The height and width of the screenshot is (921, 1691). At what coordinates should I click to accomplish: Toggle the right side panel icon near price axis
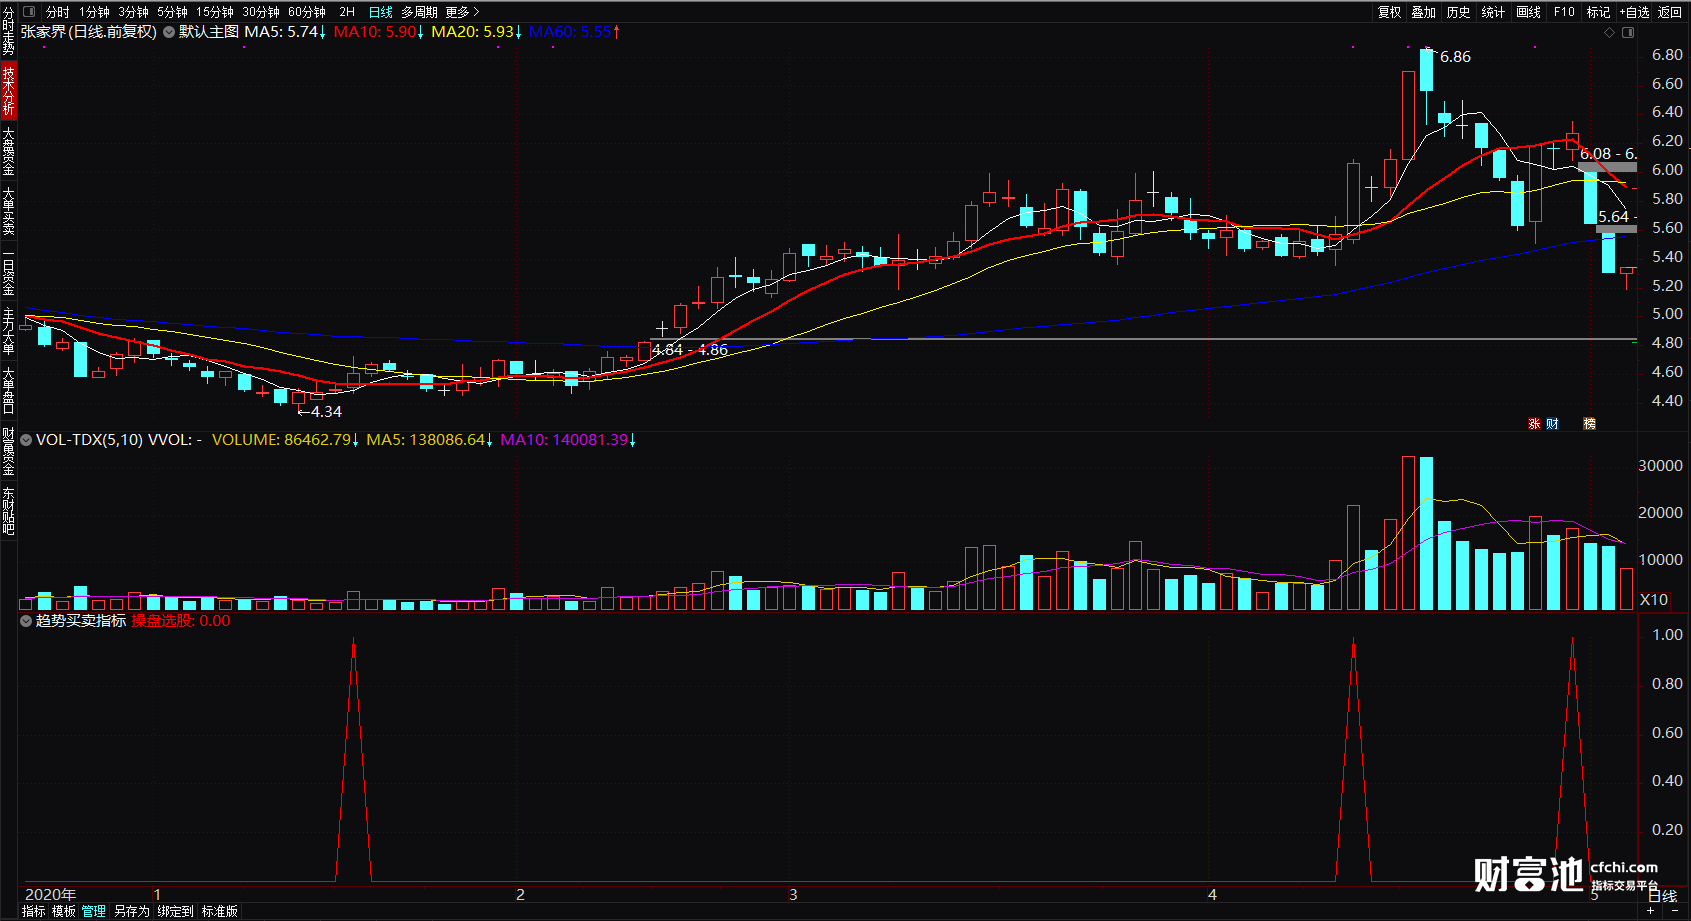pos(1628,33)
